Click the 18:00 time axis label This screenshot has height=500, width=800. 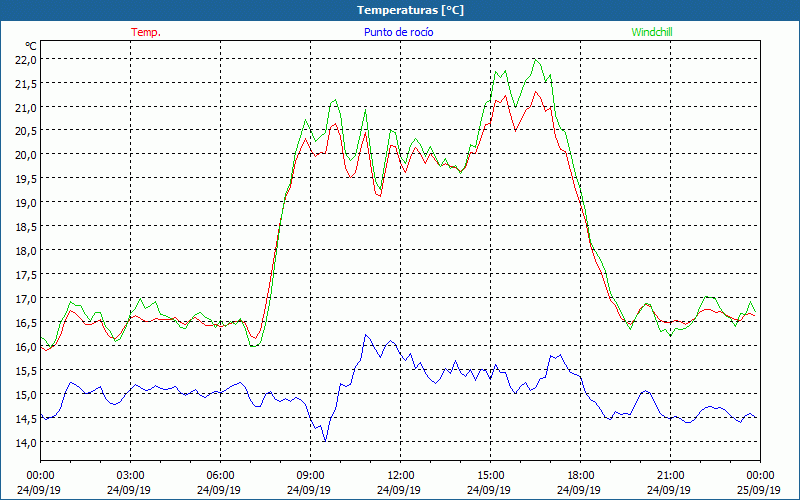tap(581, 476)
